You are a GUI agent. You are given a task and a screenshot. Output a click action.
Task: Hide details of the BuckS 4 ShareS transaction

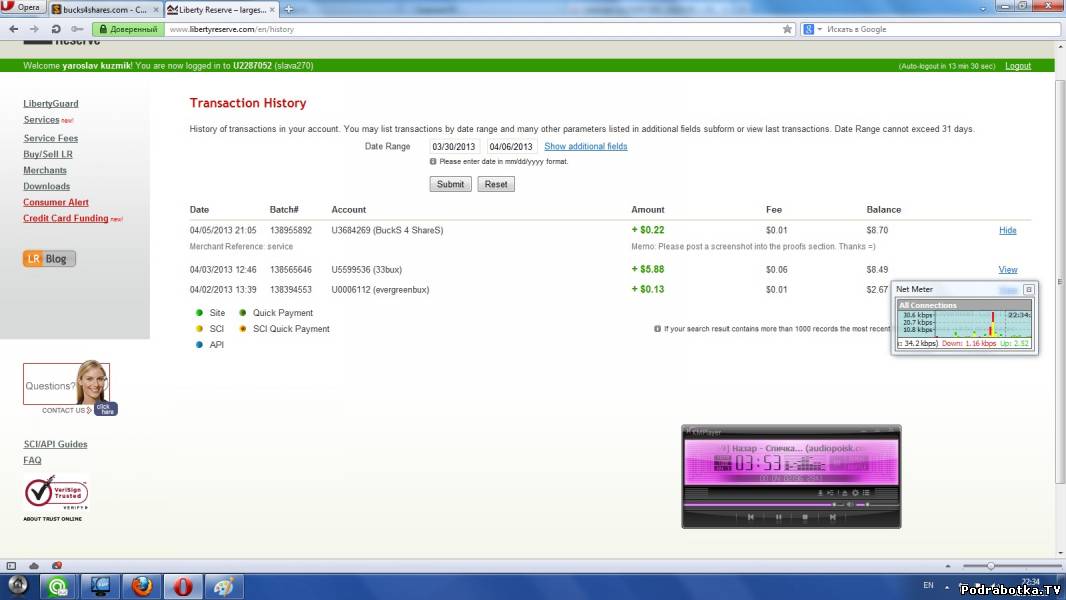tap(1007, 230)
